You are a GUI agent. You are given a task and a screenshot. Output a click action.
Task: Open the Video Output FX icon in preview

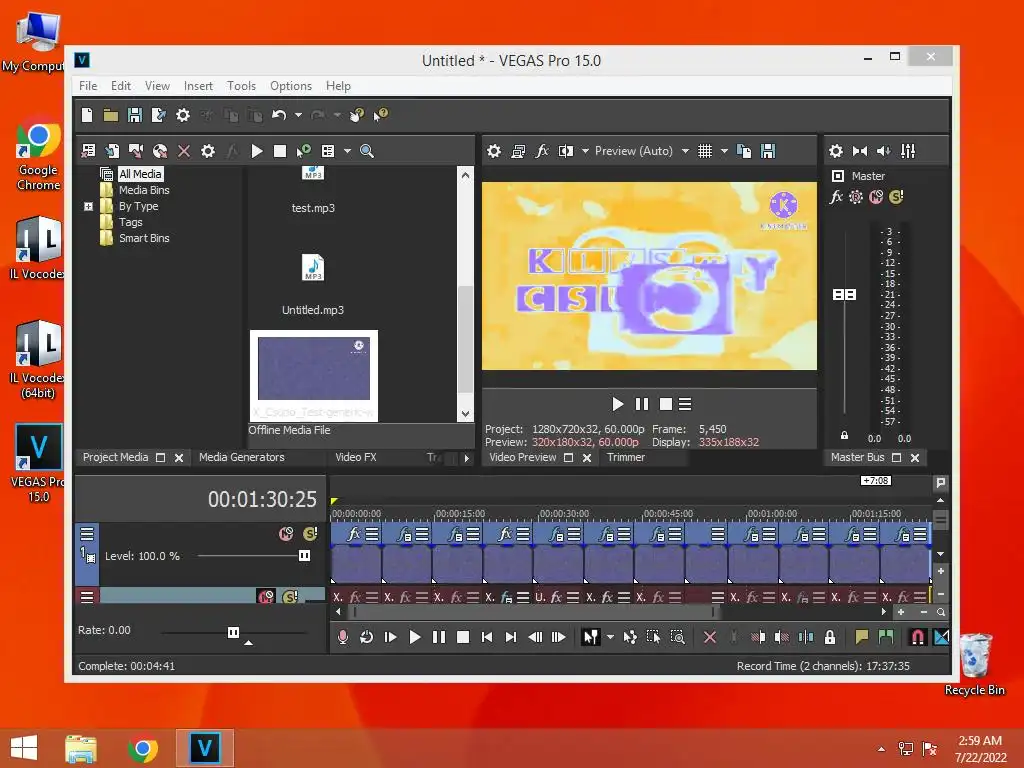click(542, 152)
